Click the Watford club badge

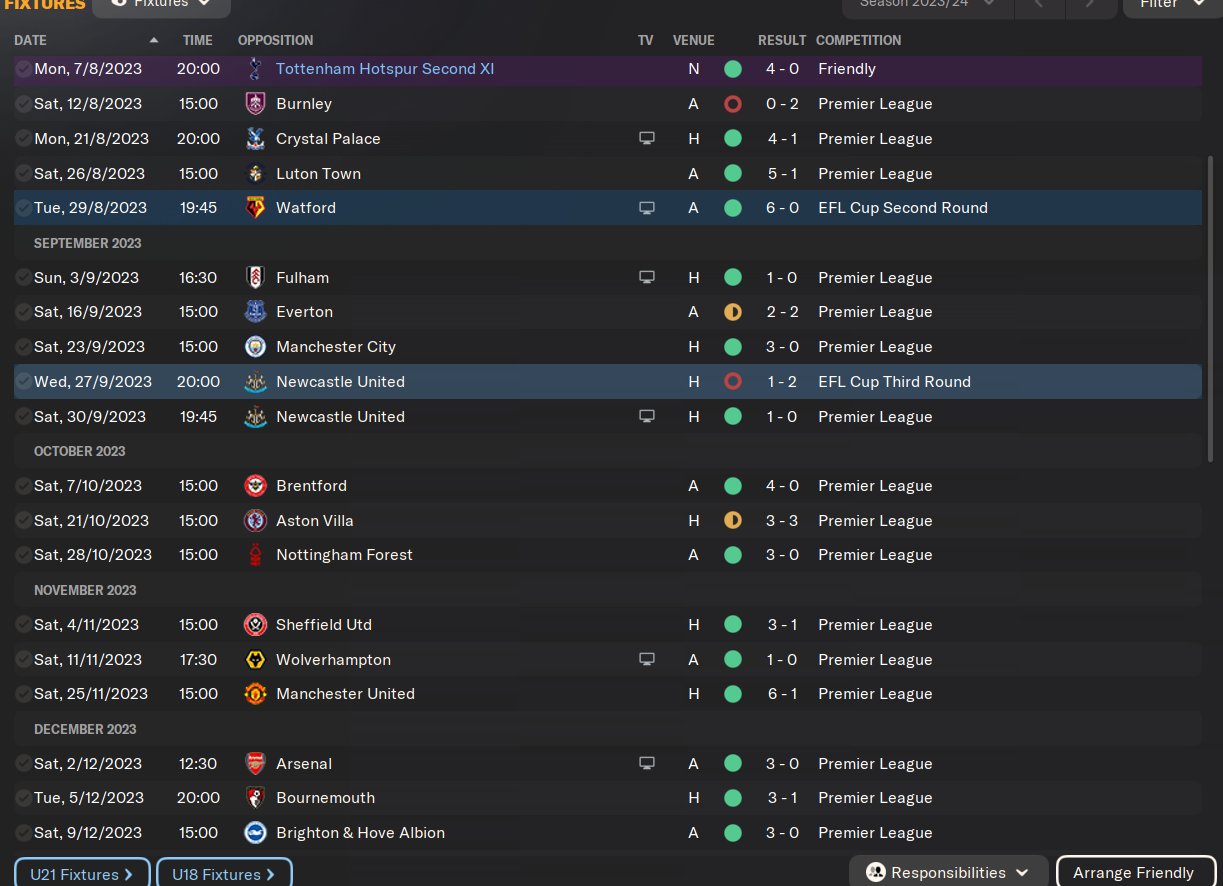[255, 208]
